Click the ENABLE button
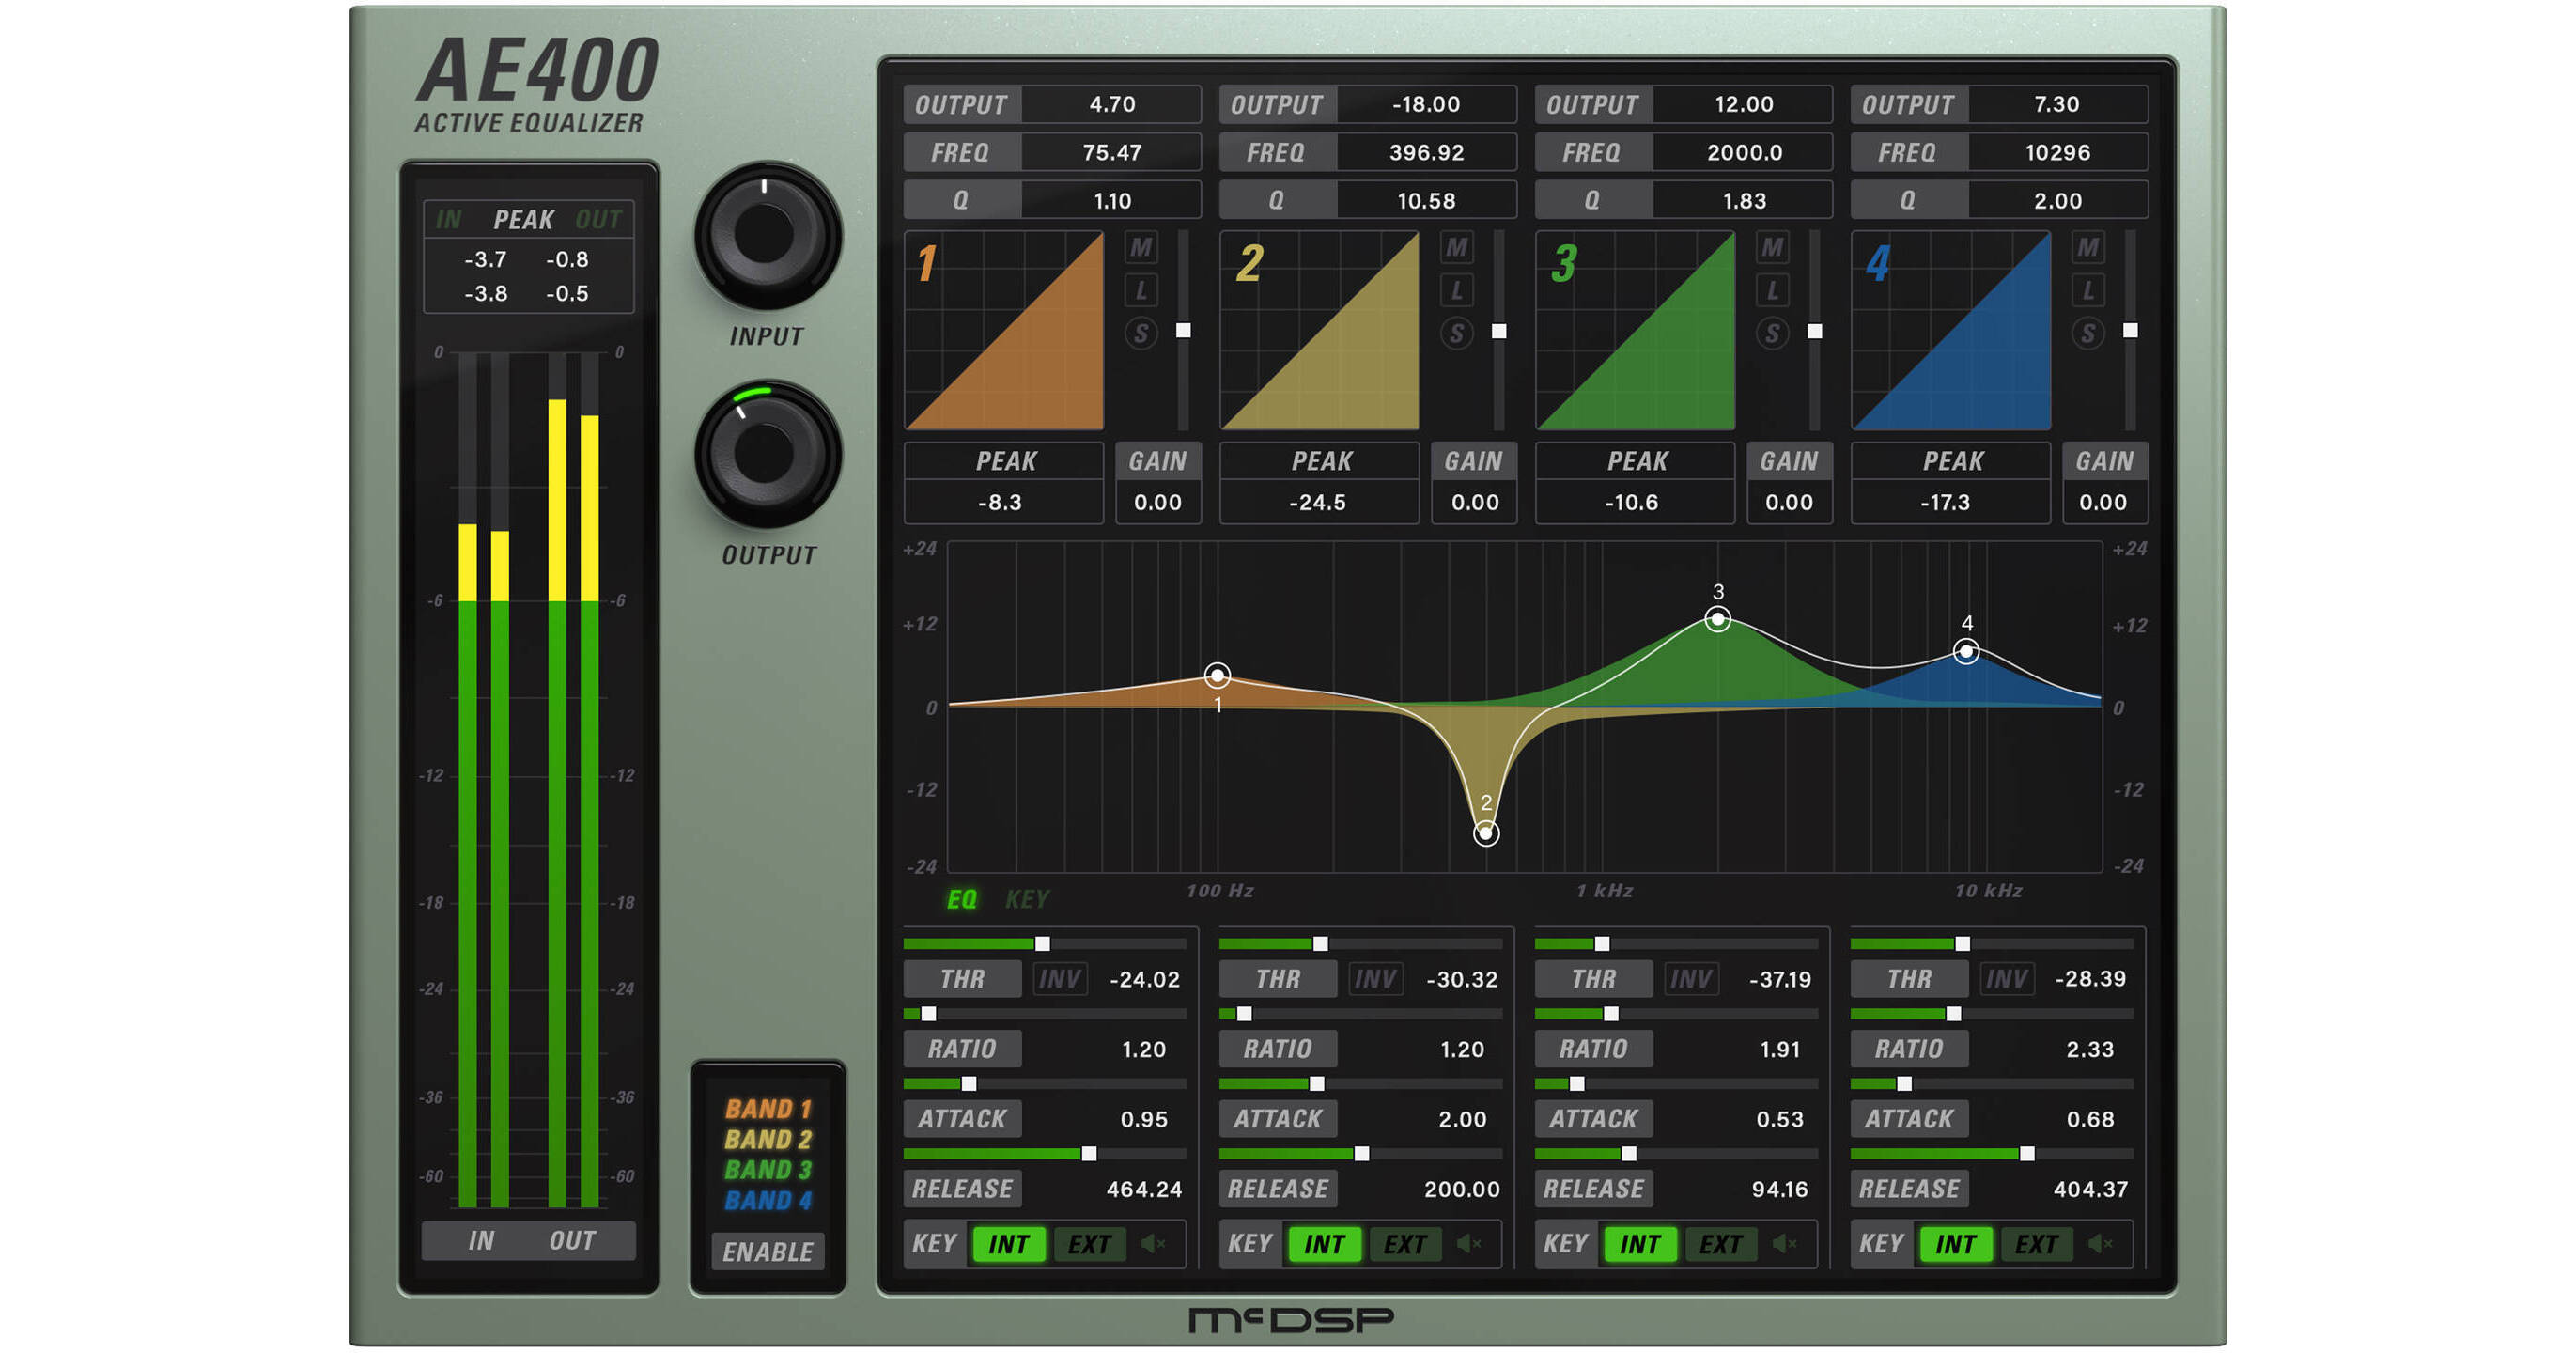 (x=768, y=1252)
